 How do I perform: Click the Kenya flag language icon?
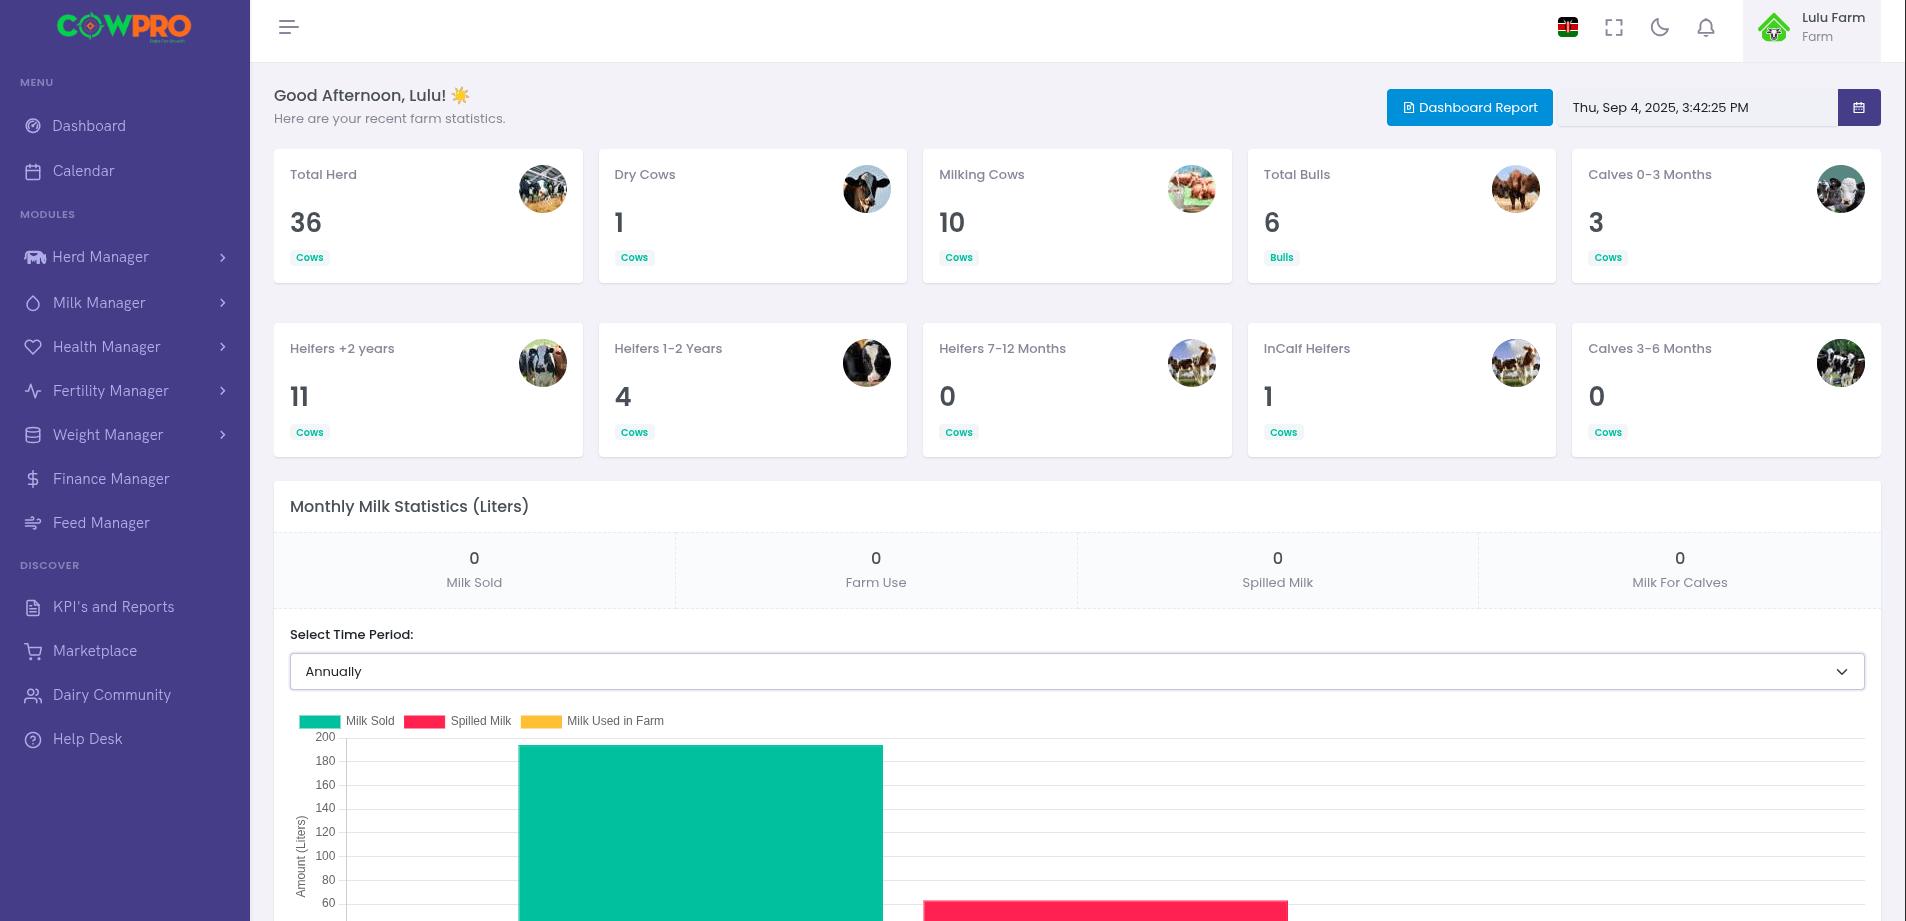[1567, 28]
